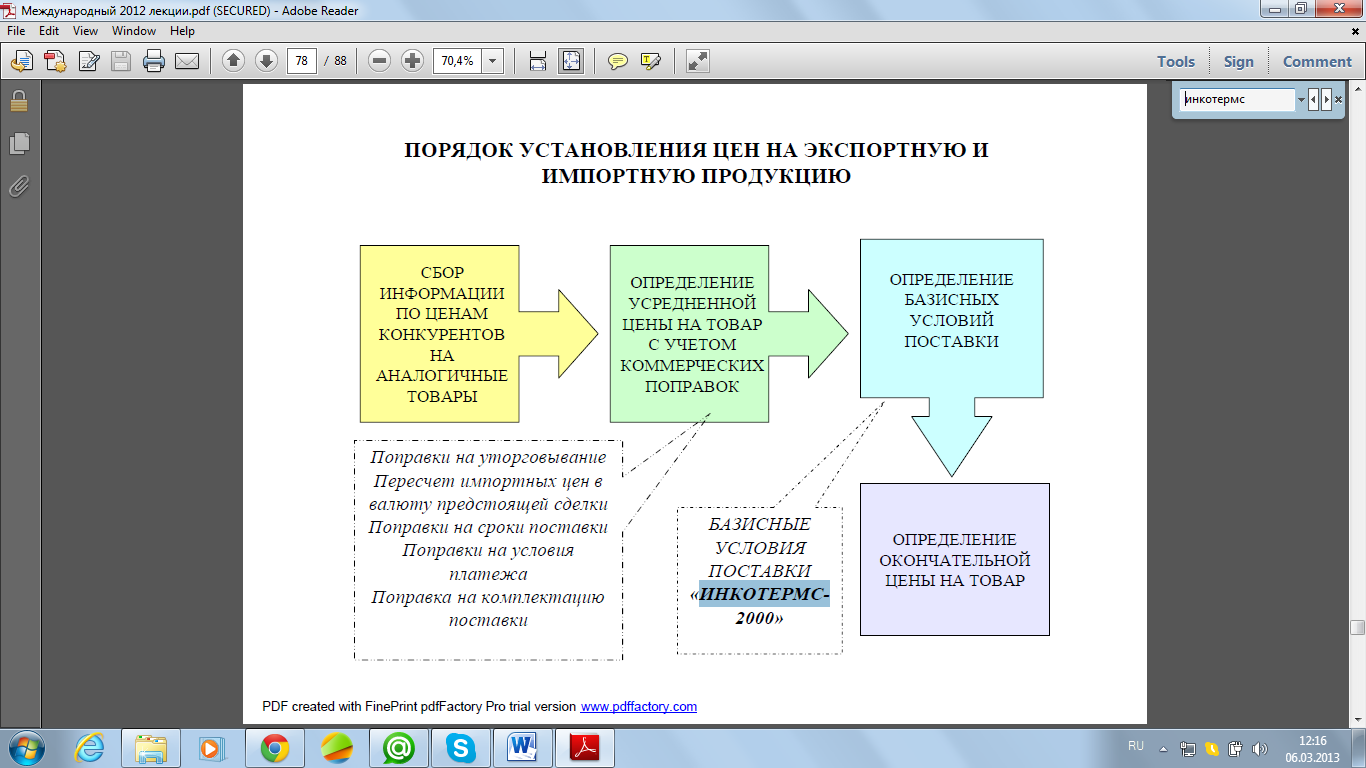Image resolution: width=1366 pixels, height=768 pixels.
Task: Fit page to window width icon
Action: (538, 61)
